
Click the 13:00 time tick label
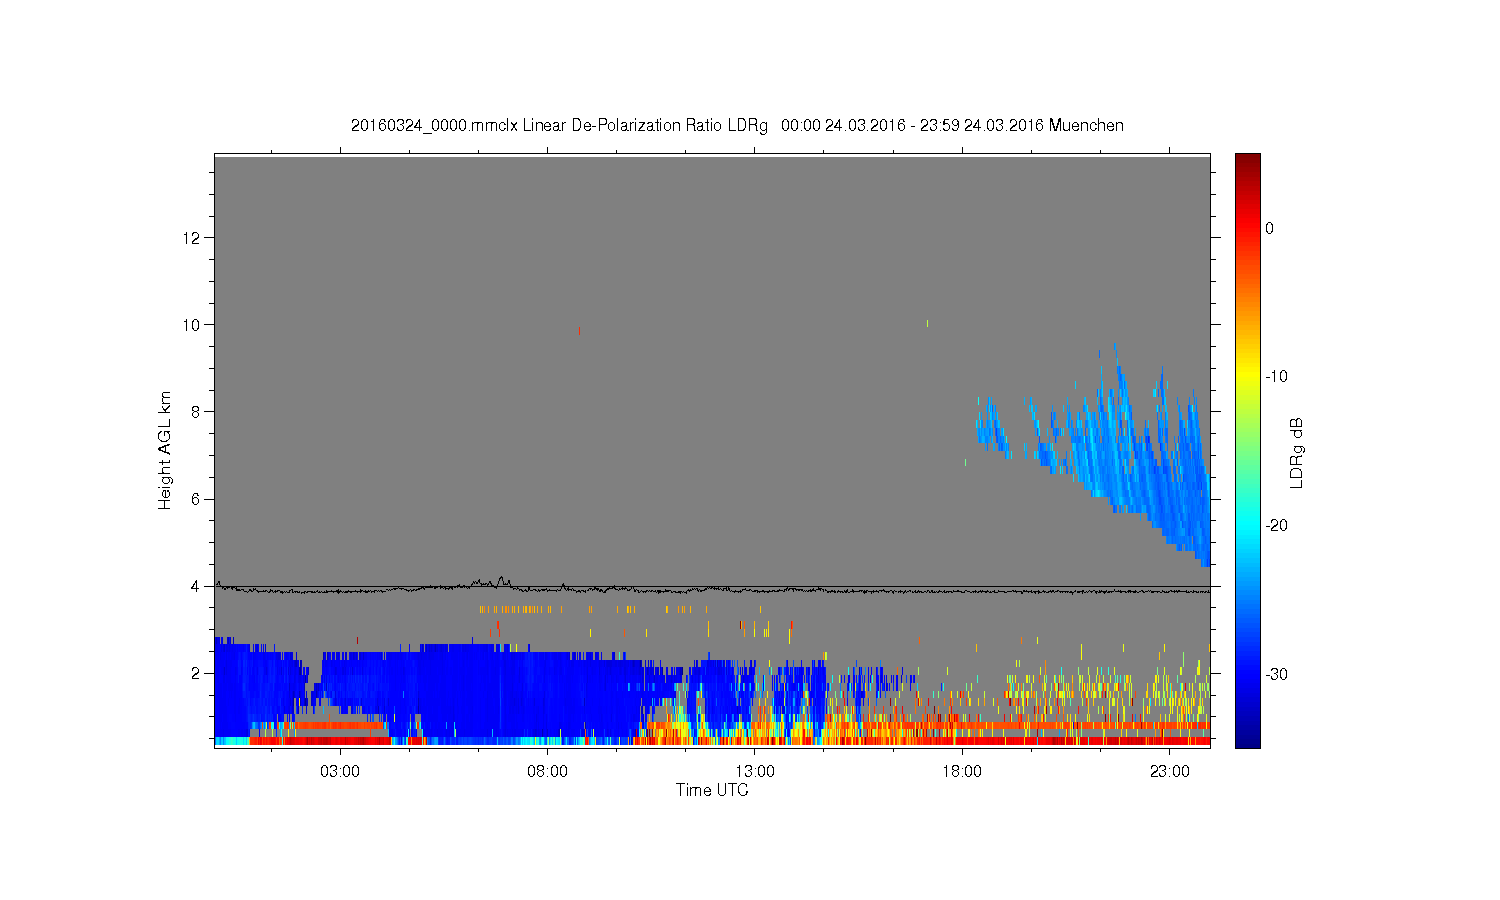[755, 772]
